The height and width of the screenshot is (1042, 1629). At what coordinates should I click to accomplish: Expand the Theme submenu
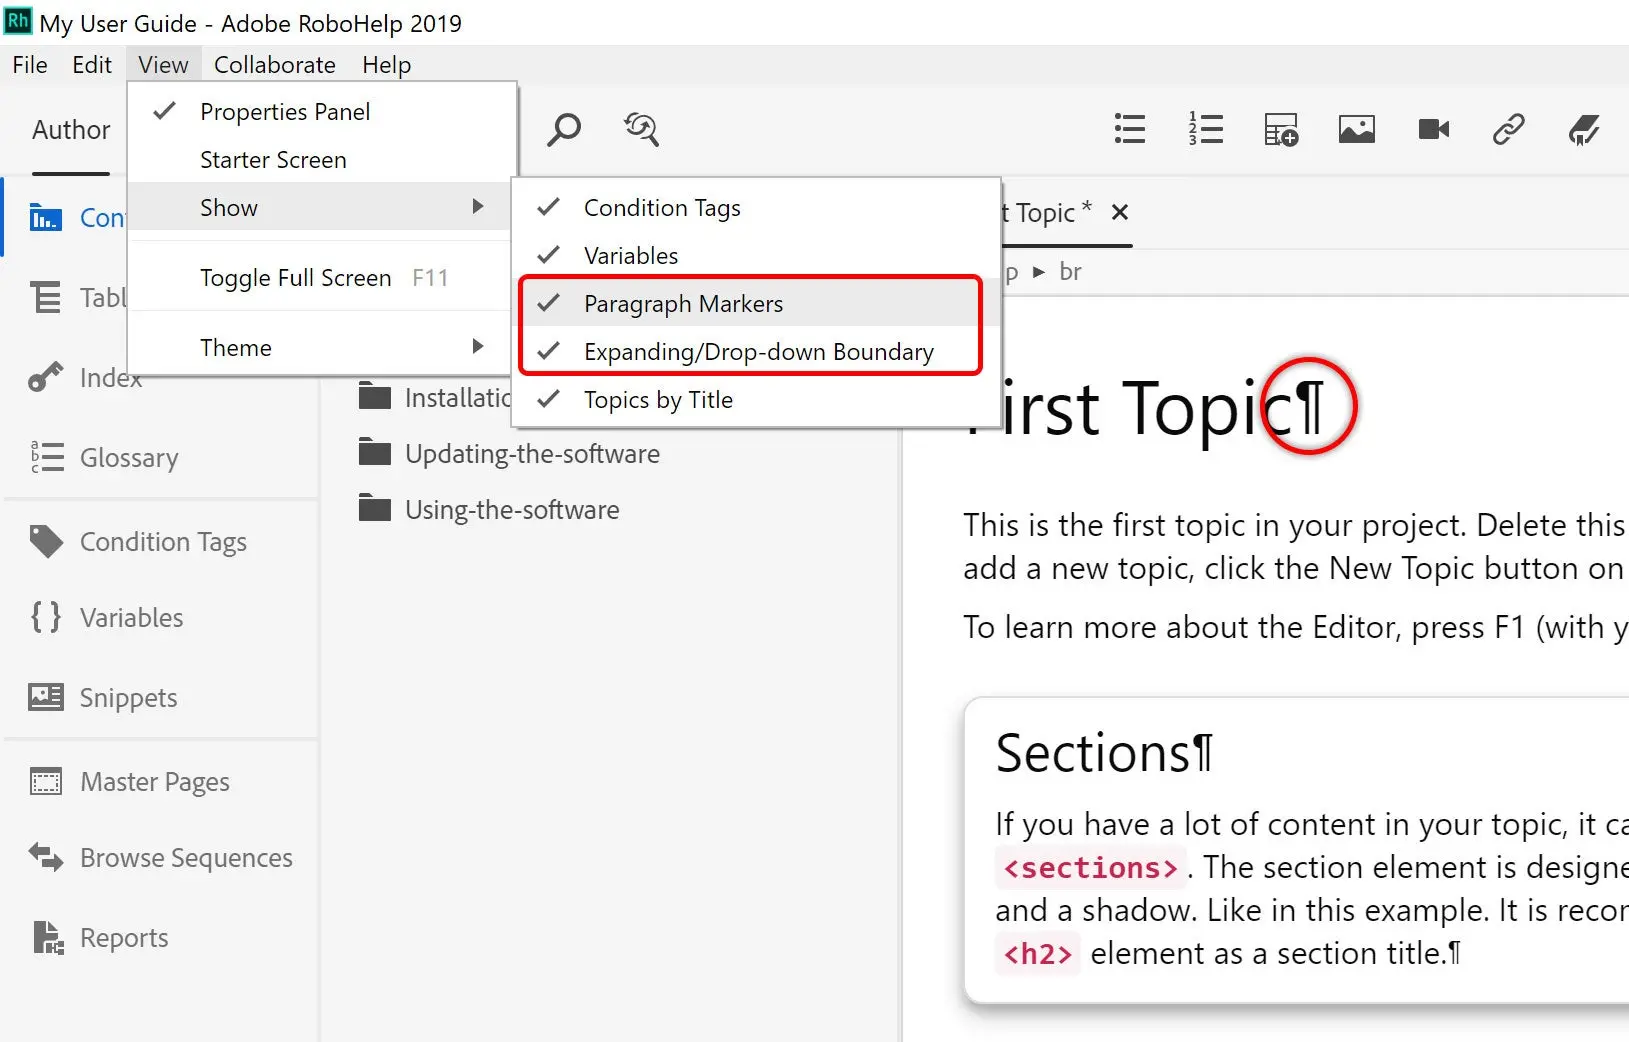click(x=236, y=347)
